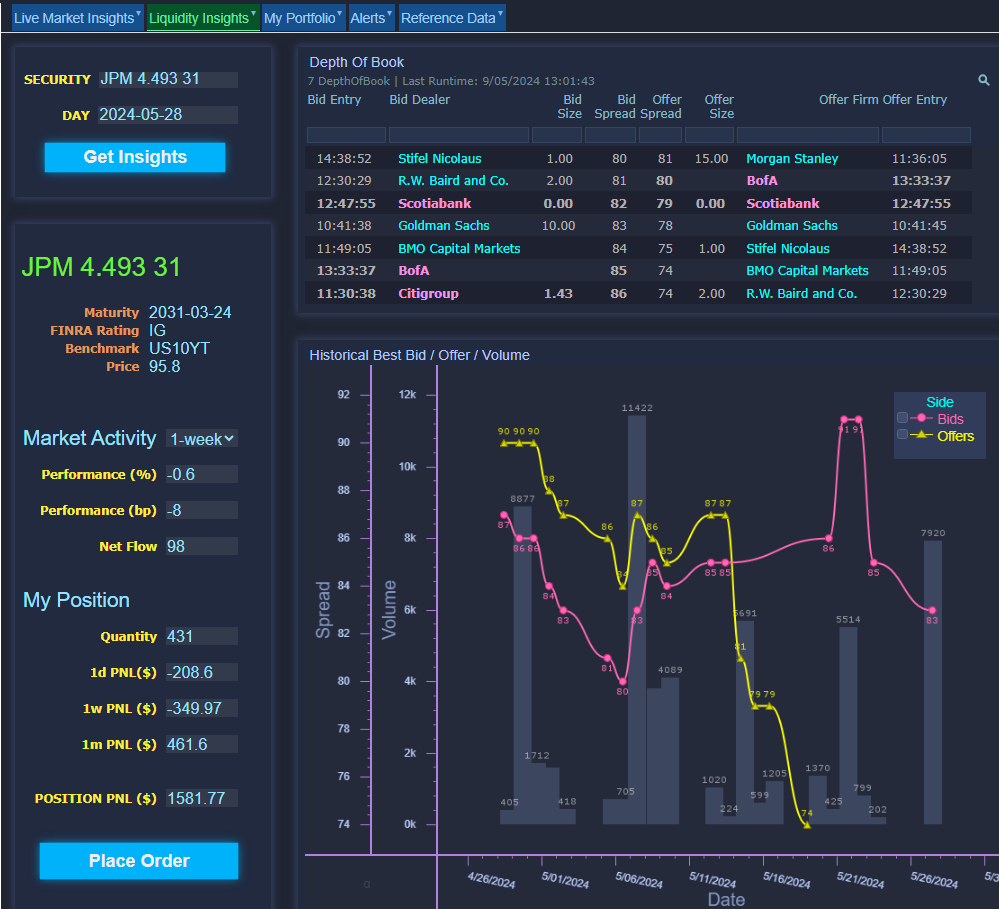Click the offer data point labeled 74
Viewport: 999px width, 909px height.
coord(807,825)
